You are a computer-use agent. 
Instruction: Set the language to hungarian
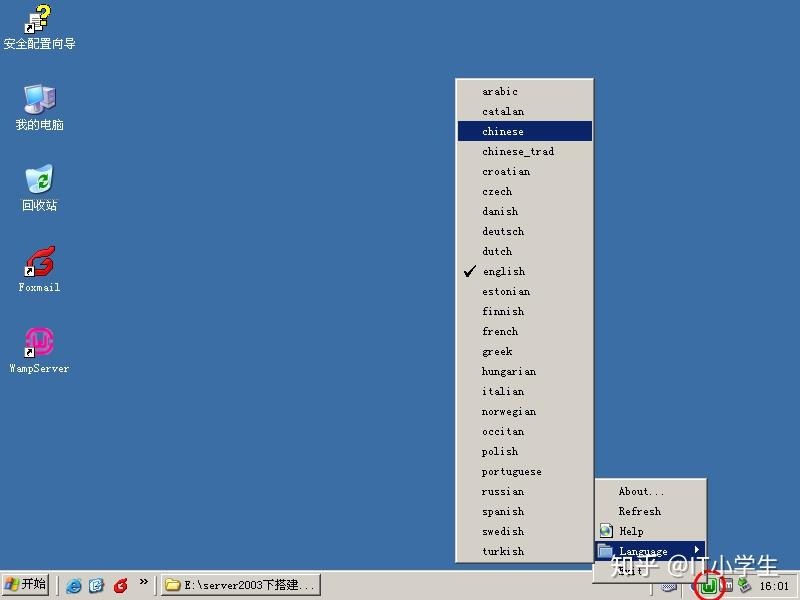pyautogui.click(x=524, y=371)
